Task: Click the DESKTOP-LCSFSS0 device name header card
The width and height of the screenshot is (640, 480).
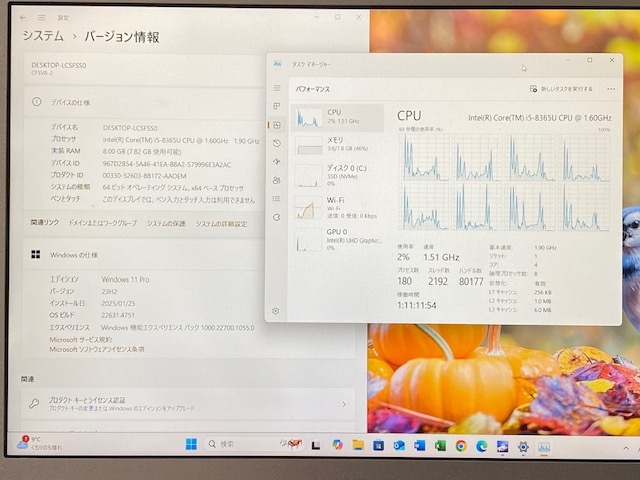Action: (x=145, y=69)
